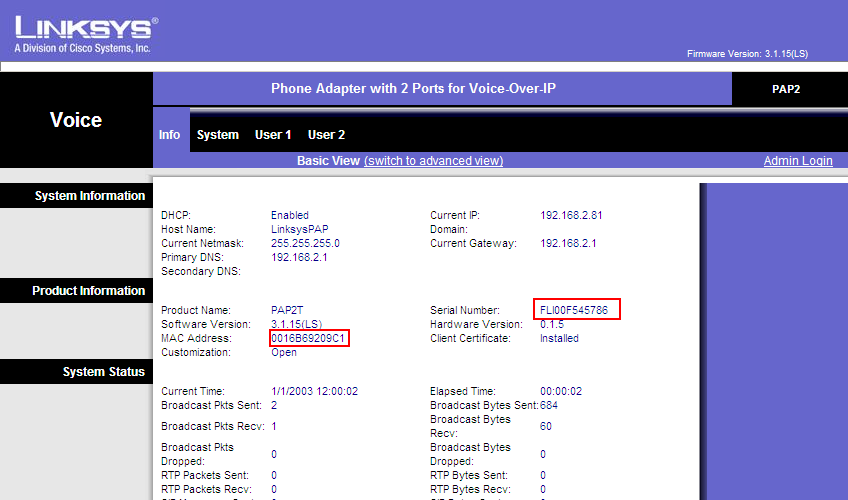This screenshot has width=848, height=500.
Task: Click the Phone Adapter with 2 Ports title
Action: [x=413, y=89]
